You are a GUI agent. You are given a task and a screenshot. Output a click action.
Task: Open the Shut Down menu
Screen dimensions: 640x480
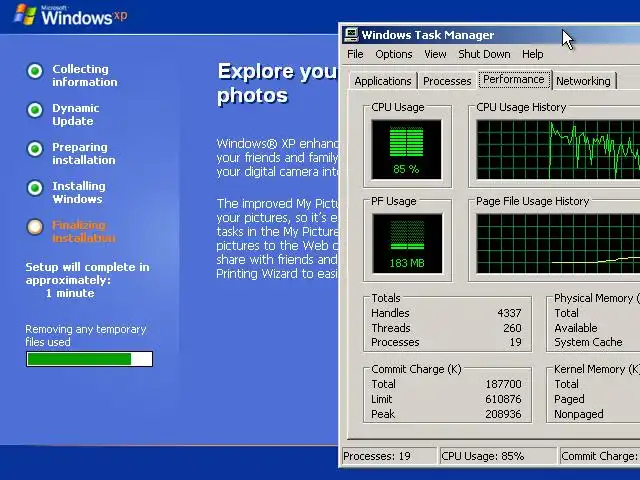click(484, 54)
